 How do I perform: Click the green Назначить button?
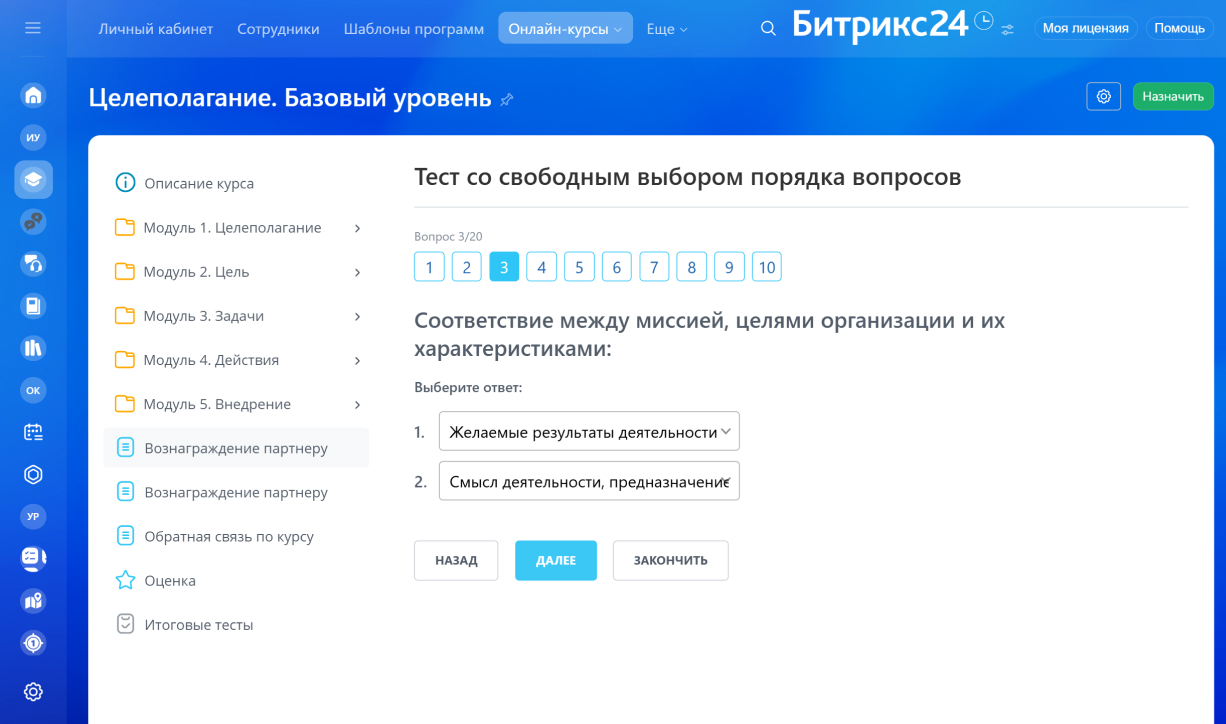click(x=1172, y=96)
